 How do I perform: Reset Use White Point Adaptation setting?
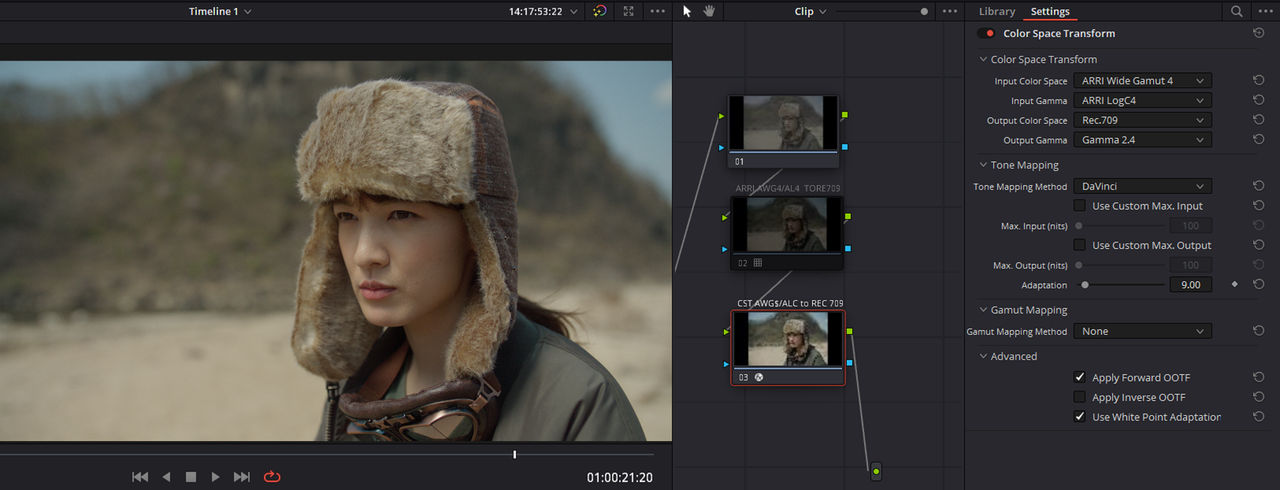[1258, 417]
